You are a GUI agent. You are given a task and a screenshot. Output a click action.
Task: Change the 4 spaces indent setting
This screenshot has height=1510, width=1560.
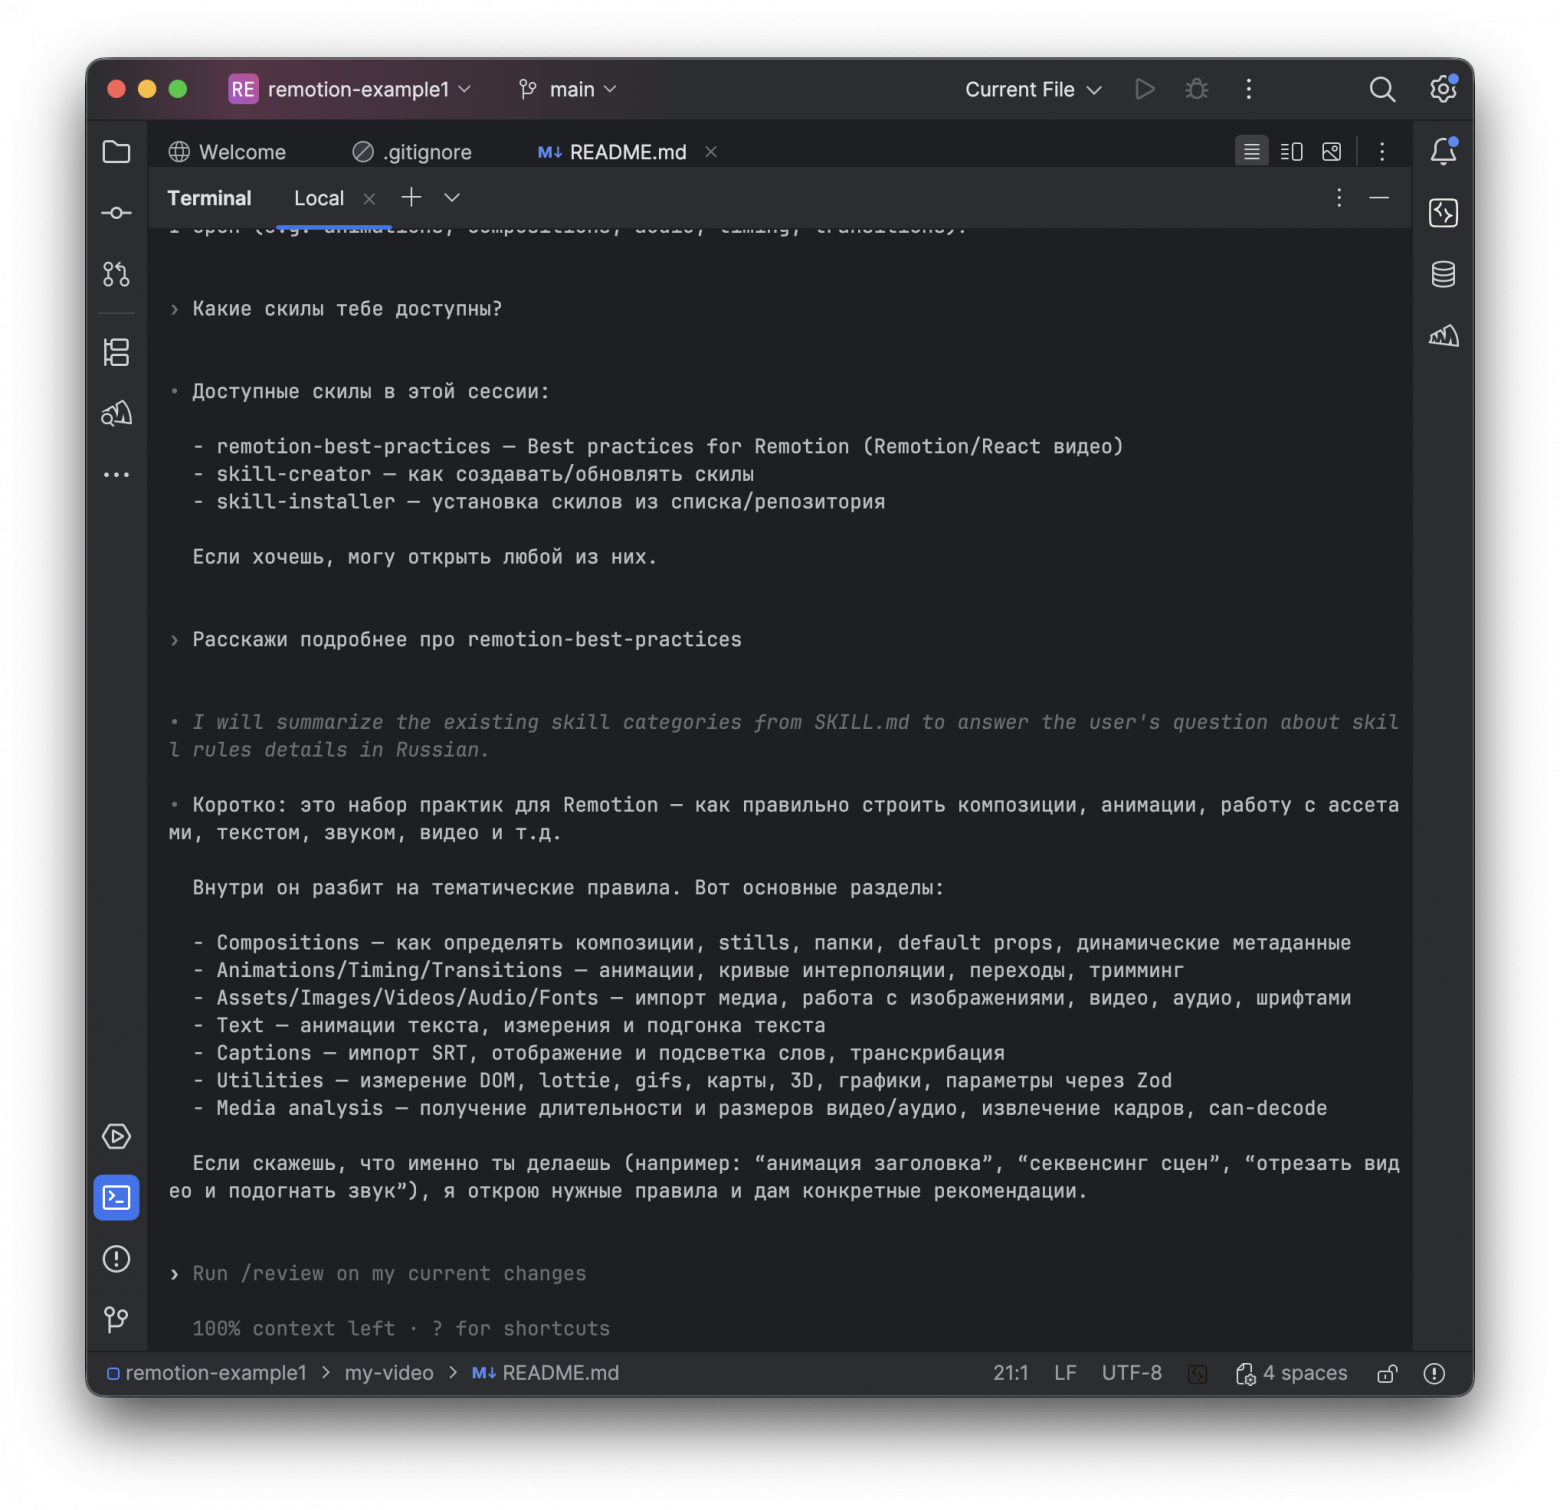(1292, 1373)
